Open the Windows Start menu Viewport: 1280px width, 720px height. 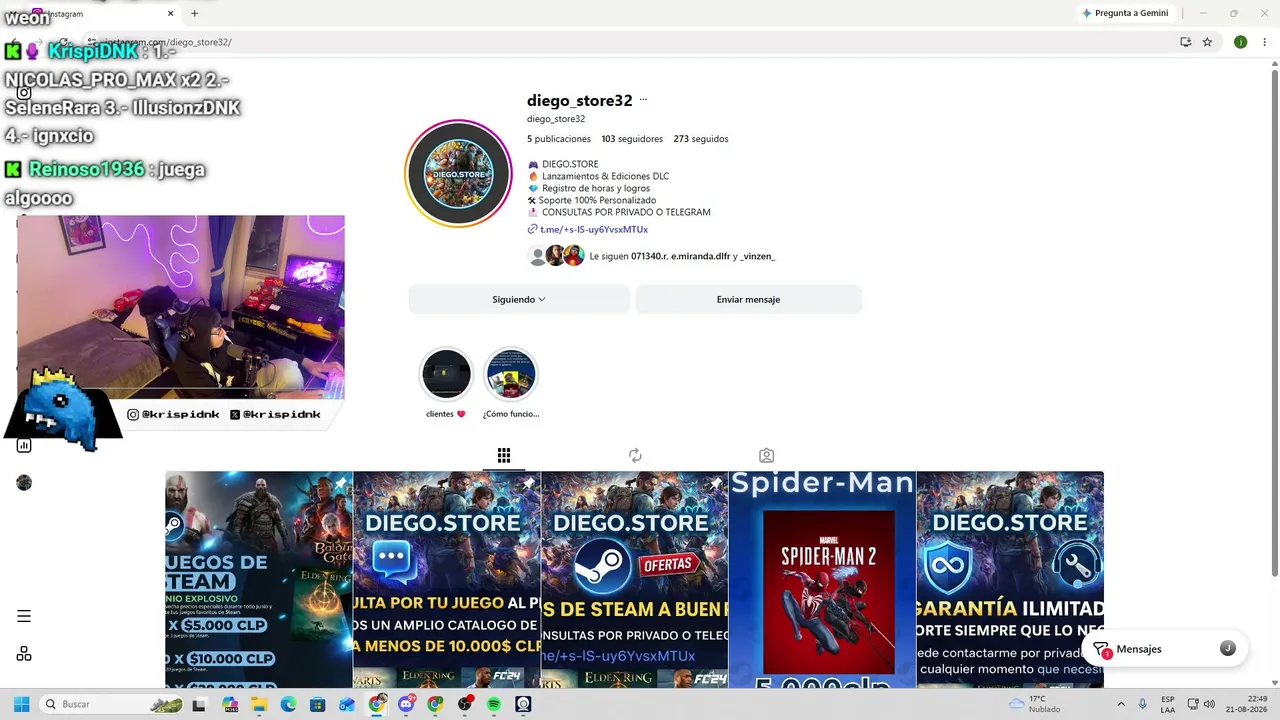pos(21,704)
